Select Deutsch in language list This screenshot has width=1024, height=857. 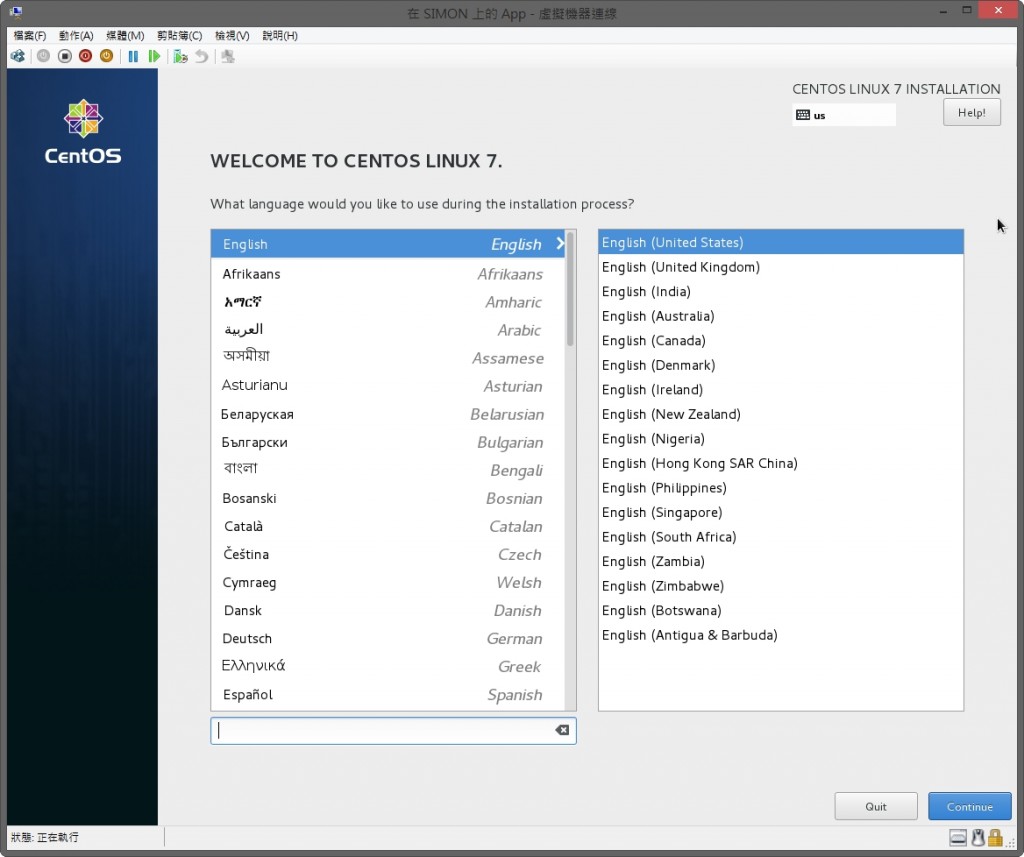tap(388, 638)
